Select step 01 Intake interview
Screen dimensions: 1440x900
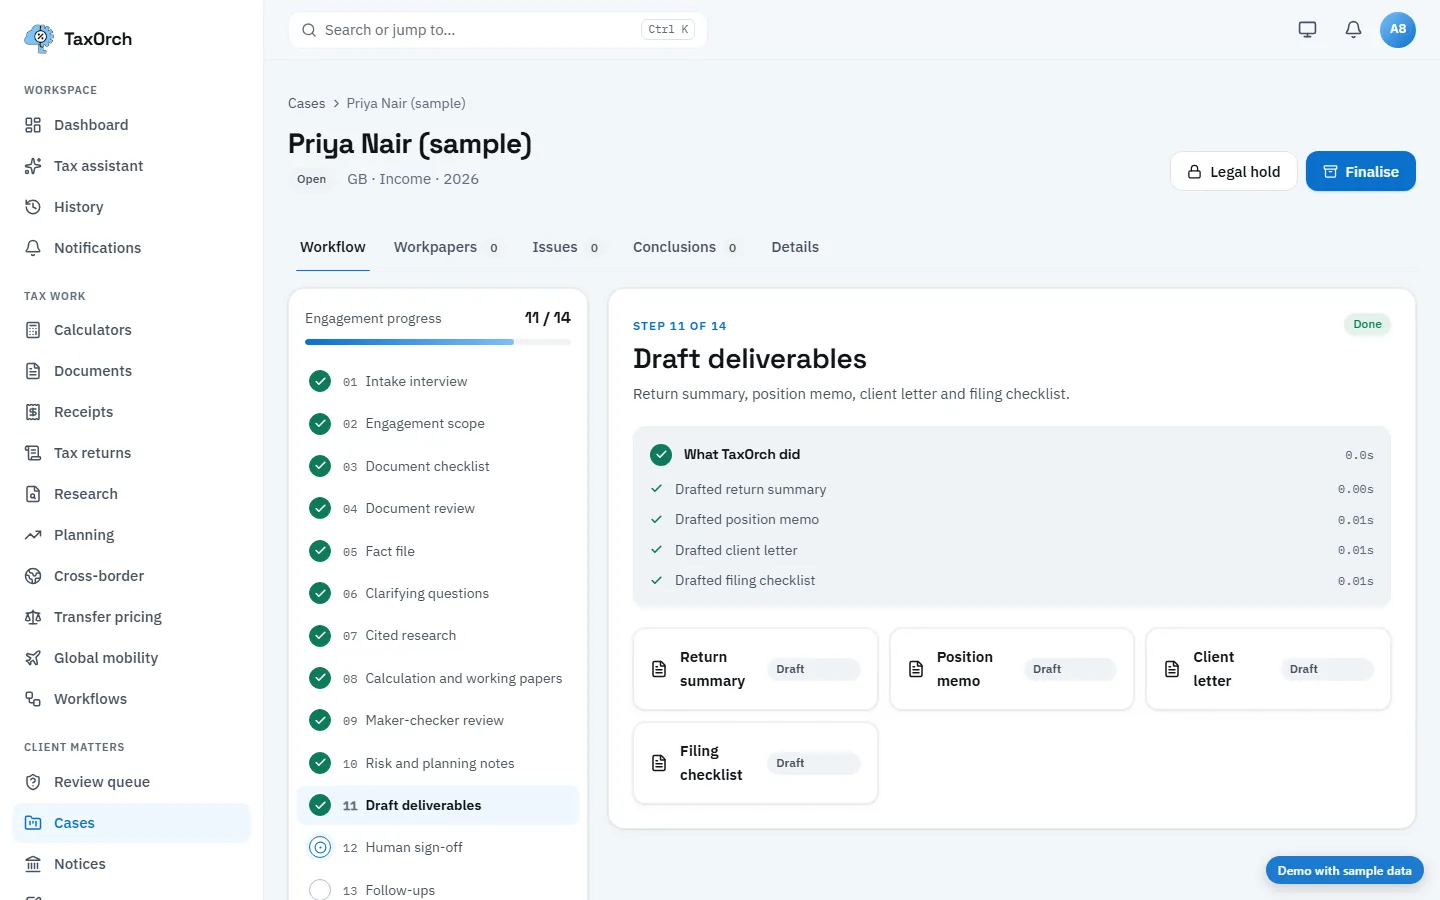tap(438, 381)
